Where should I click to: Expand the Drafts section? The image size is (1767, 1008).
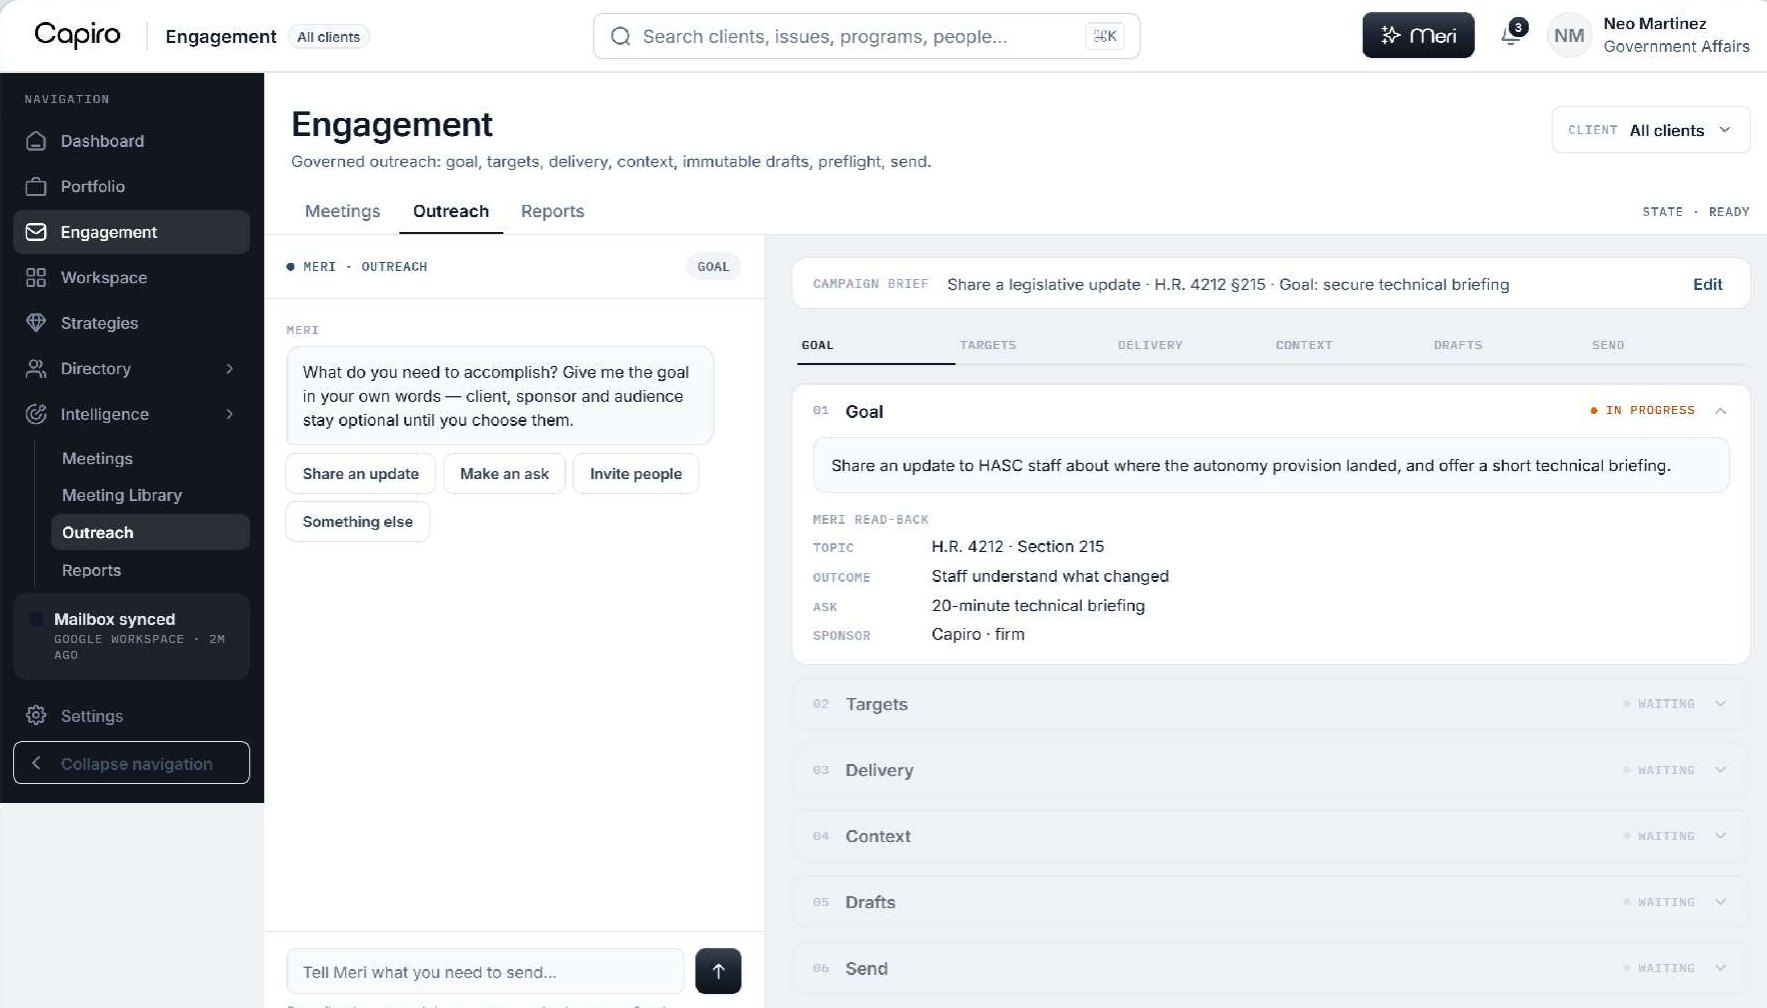[x=1271, y=902]
